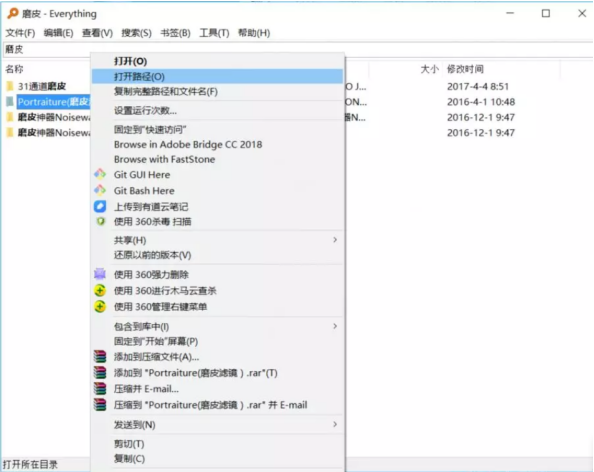Select 上传到有道云笔记 entry
This screenshot has width=594, height=472.
pos(217,206)
